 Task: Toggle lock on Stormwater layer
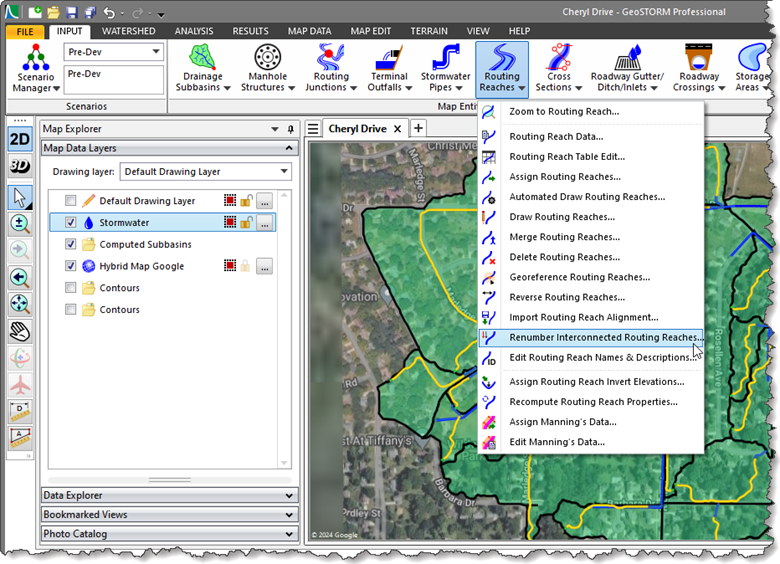point(246,222)
